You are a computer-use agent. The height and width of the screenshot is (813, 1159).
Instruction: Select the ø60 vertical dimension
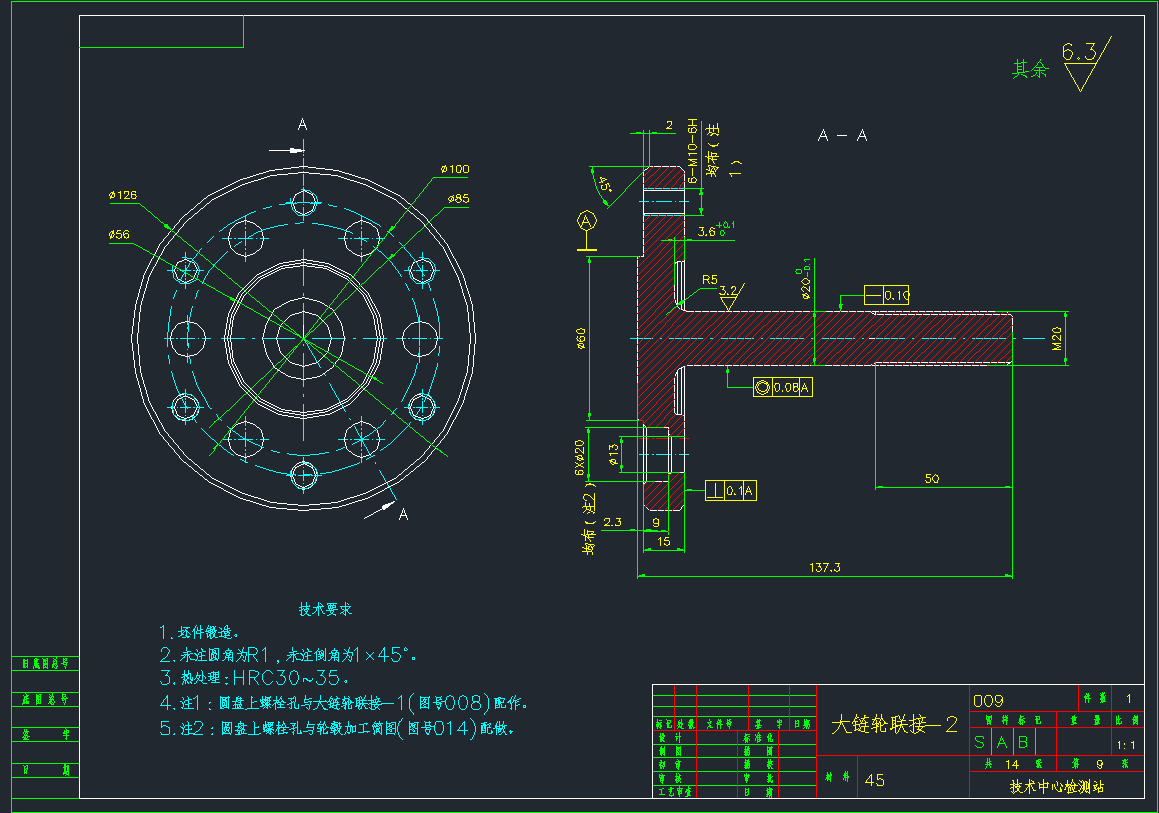[x=581, y=339]
